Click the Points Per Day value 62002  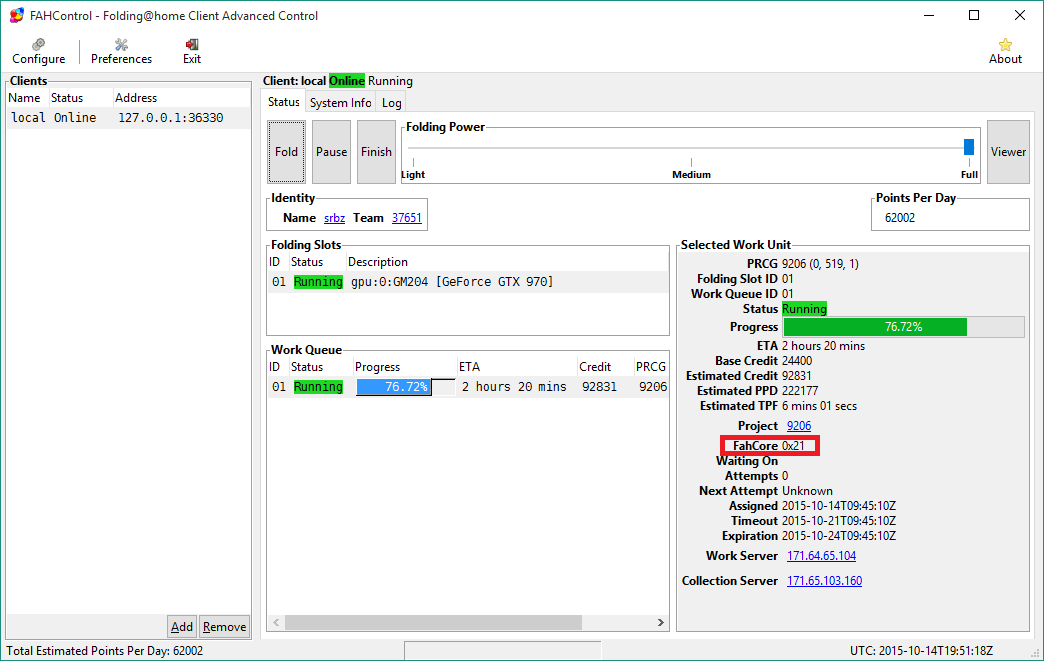[x=900, y=218]
